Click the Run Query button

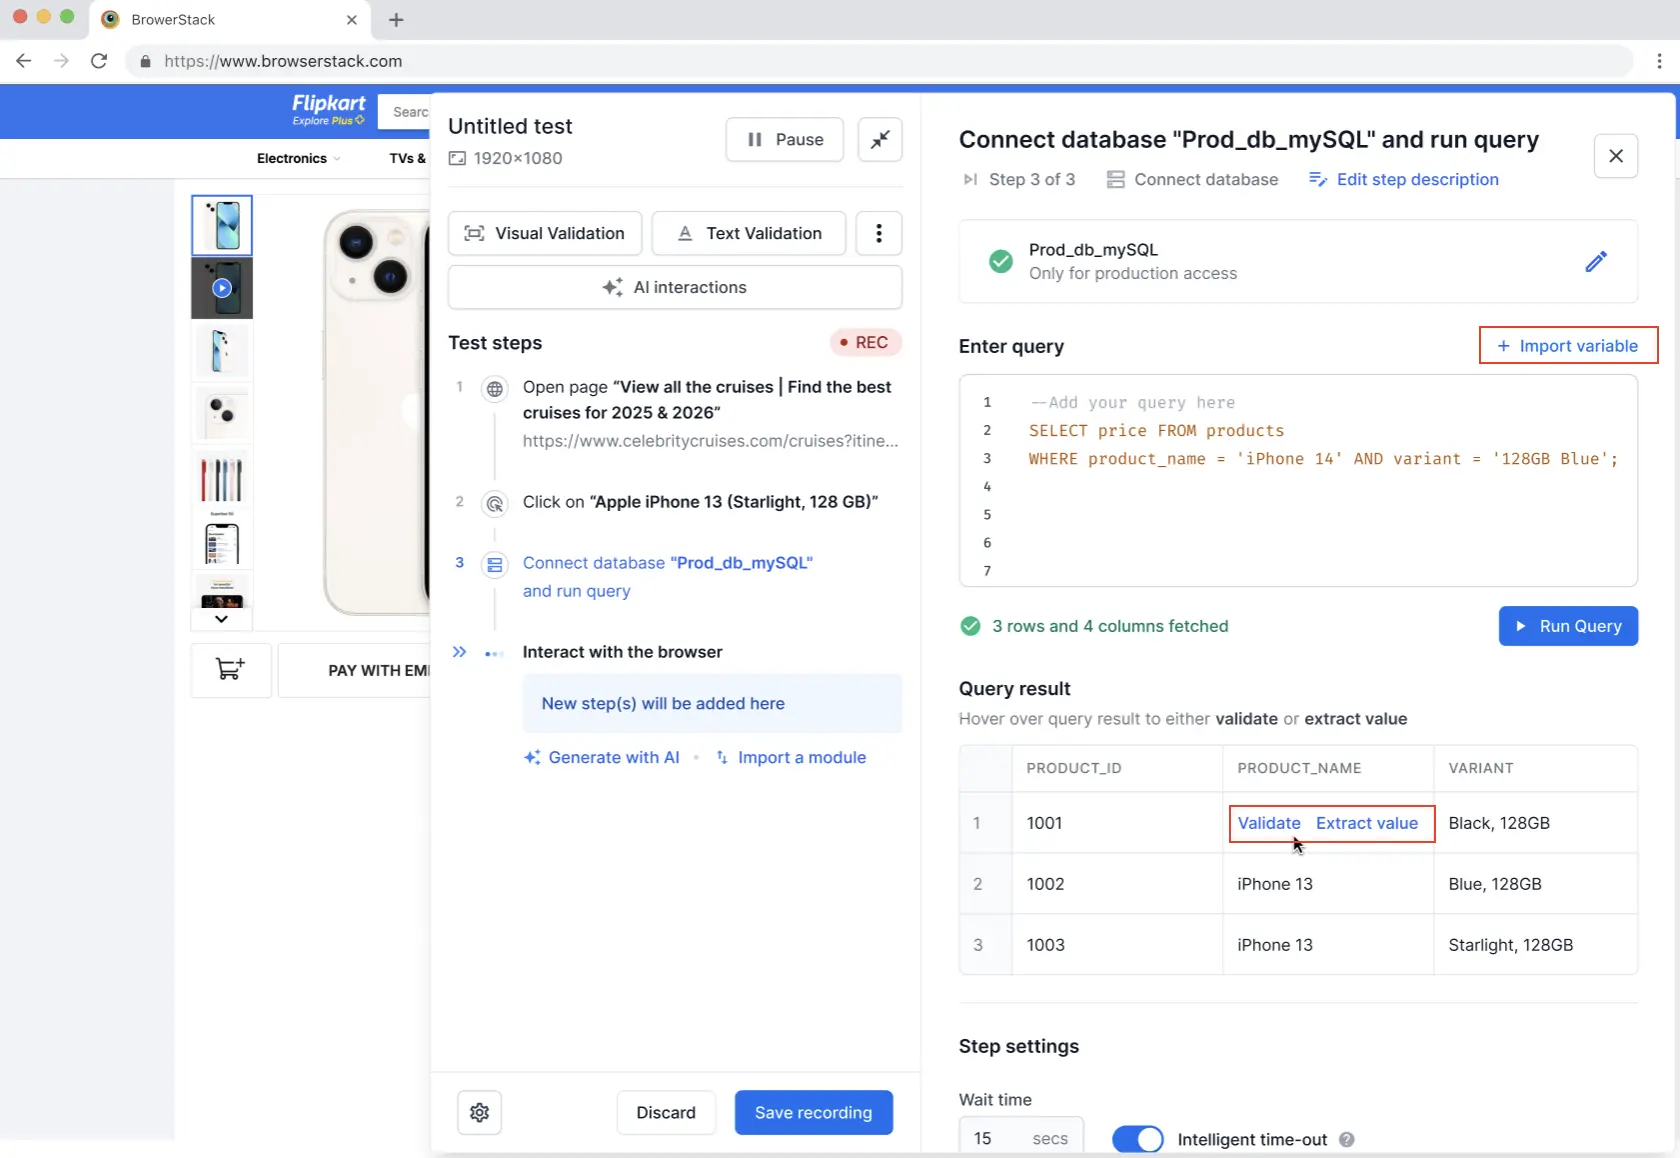(1567, 626)
